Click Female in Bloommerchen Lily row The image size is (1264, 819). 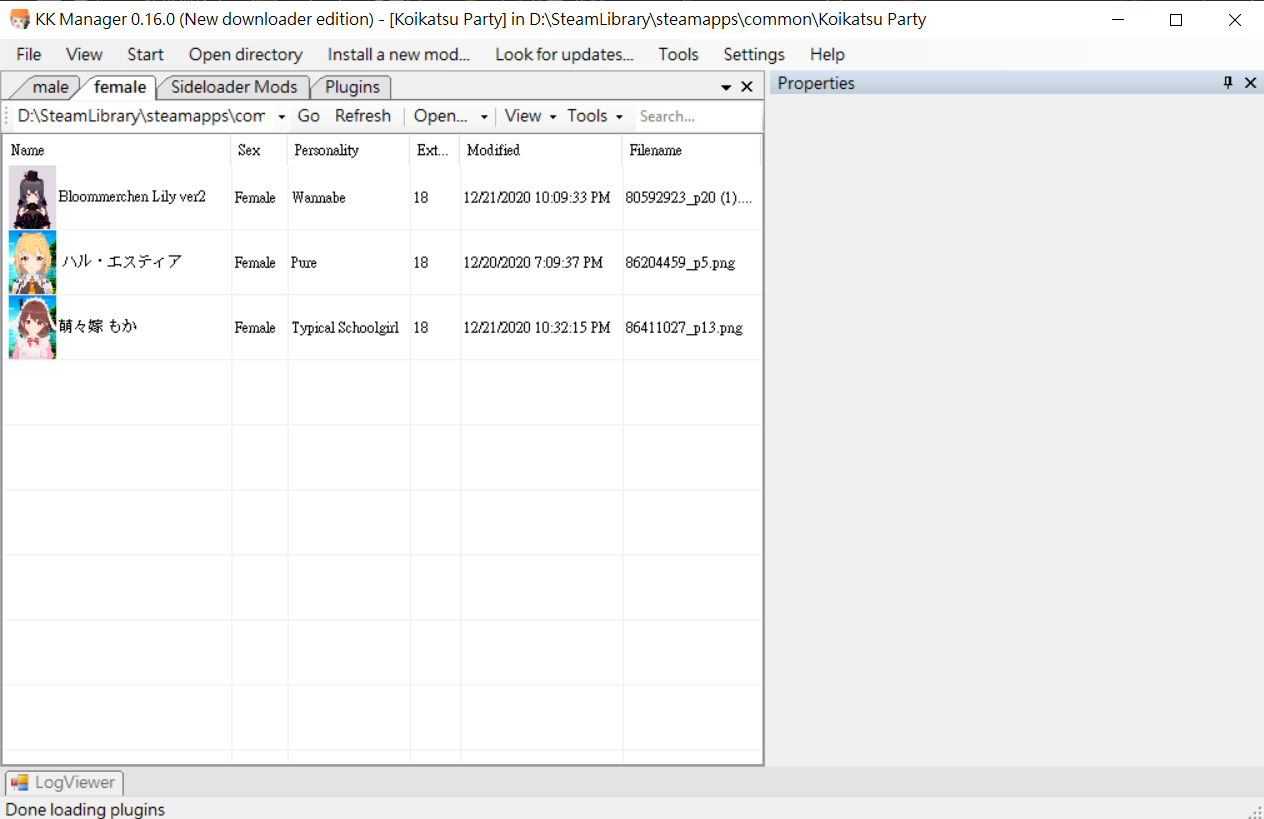click(255, 198)
